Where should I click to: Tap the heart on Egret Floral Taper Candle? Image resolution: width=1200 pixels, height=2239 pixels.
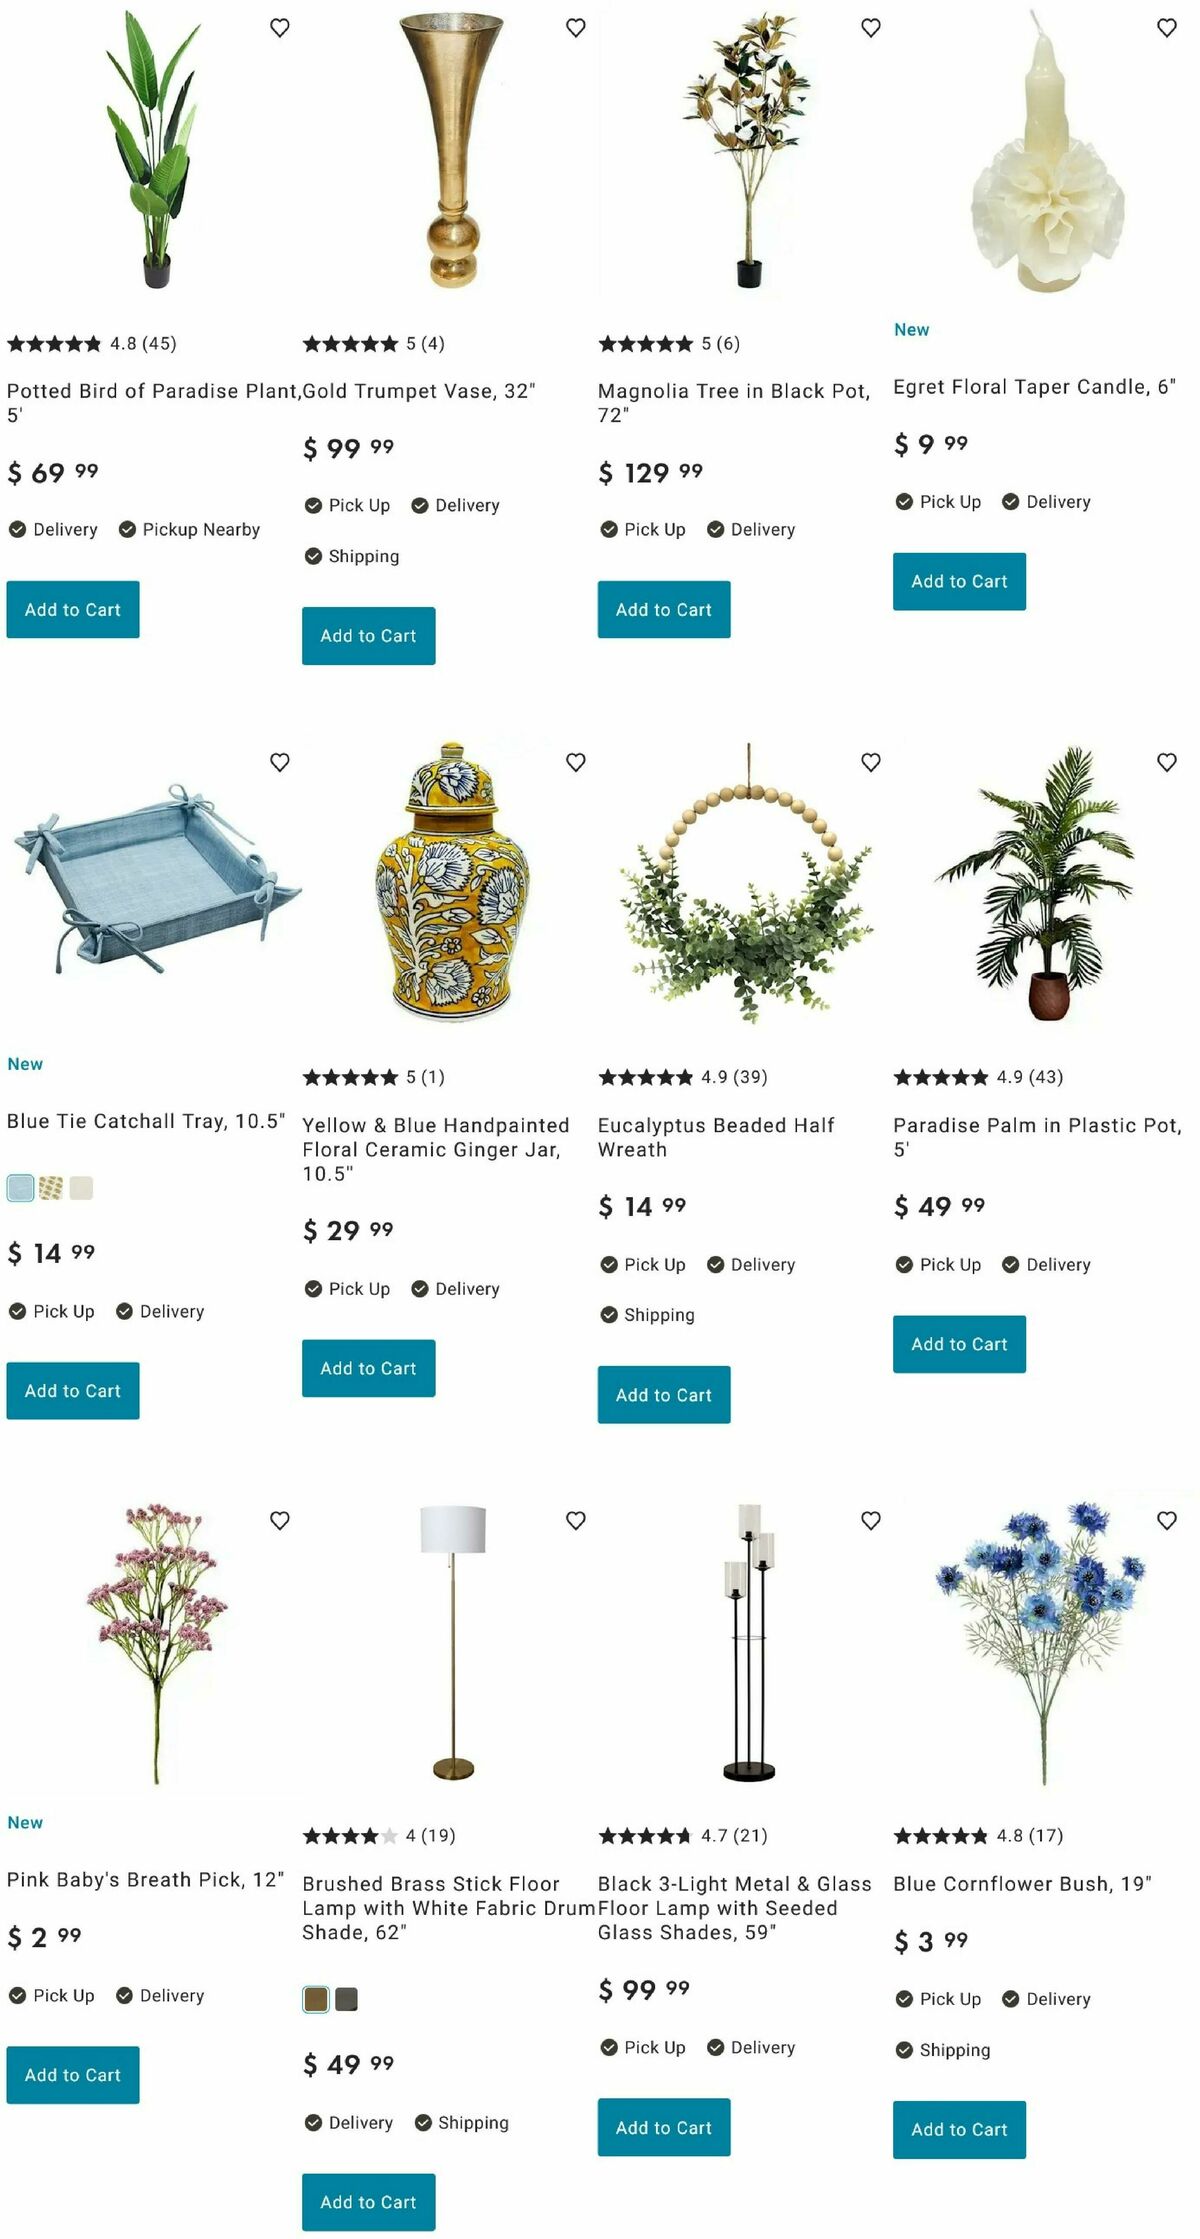(1167, 28)
